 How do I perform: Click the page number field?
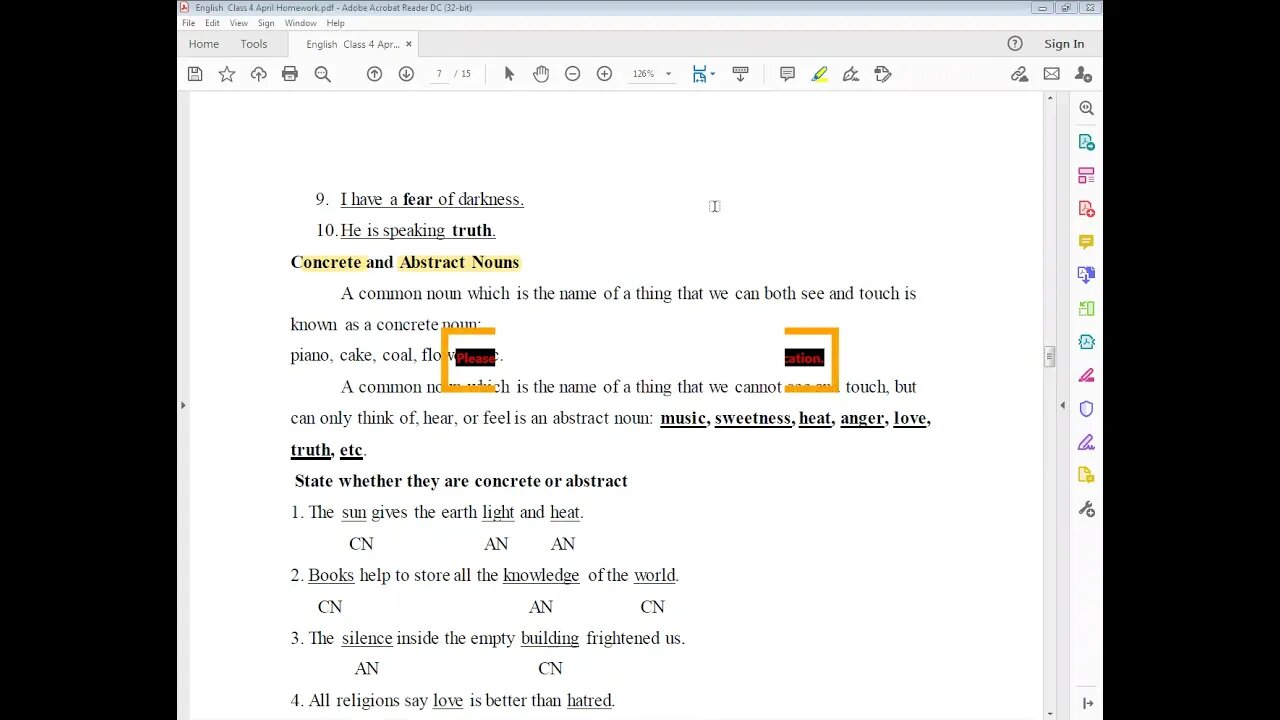pos(438,74)
